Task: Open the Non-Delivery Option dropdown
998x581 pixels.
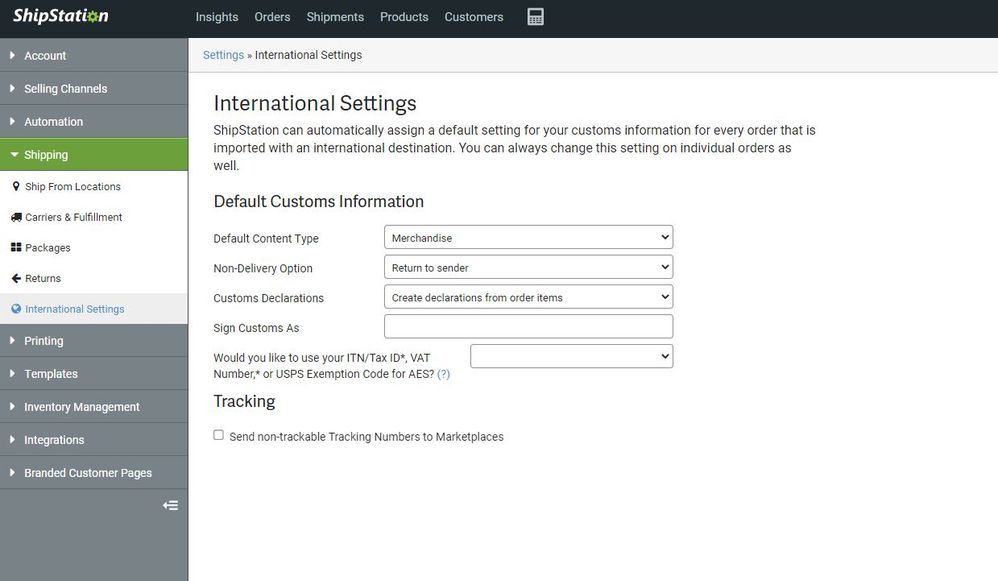Action: pyautogui.click(x=528, y=268)
